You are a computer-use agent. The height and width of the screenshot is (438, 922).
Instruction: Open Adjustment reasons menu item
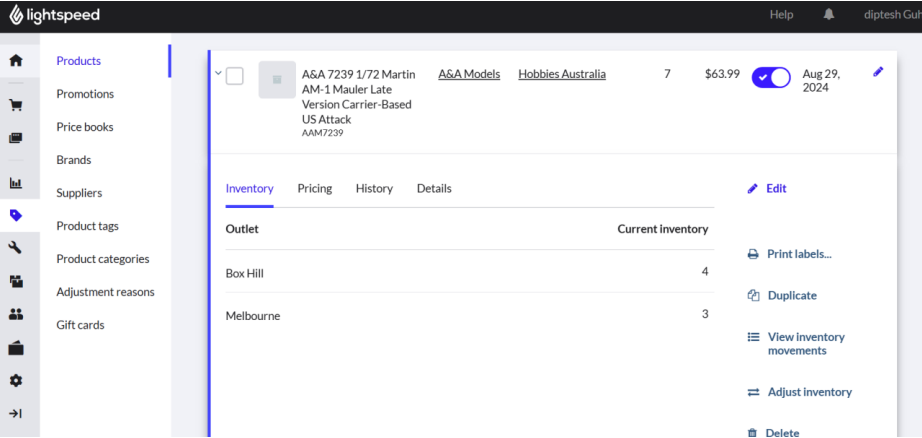pyautogui.click(x=105, y=292)
